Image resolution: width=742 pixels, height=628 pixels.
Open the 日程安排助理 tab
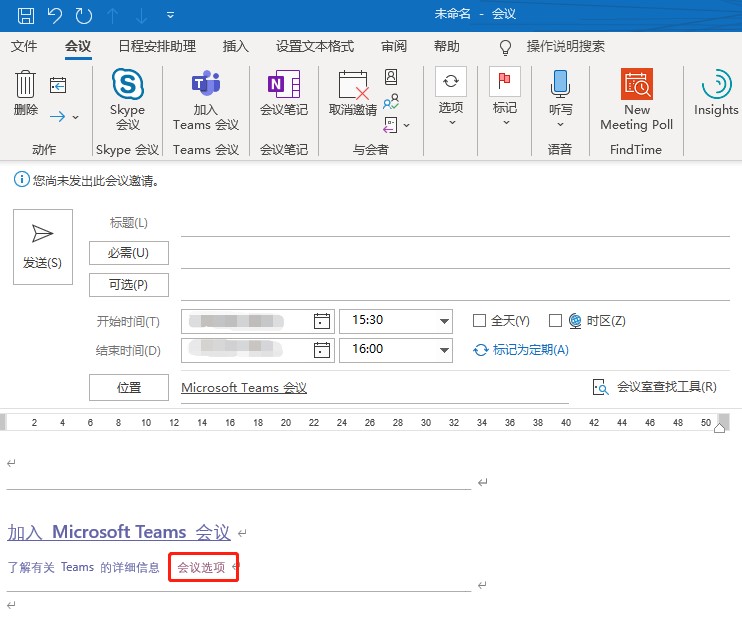[x=157, y=46]
